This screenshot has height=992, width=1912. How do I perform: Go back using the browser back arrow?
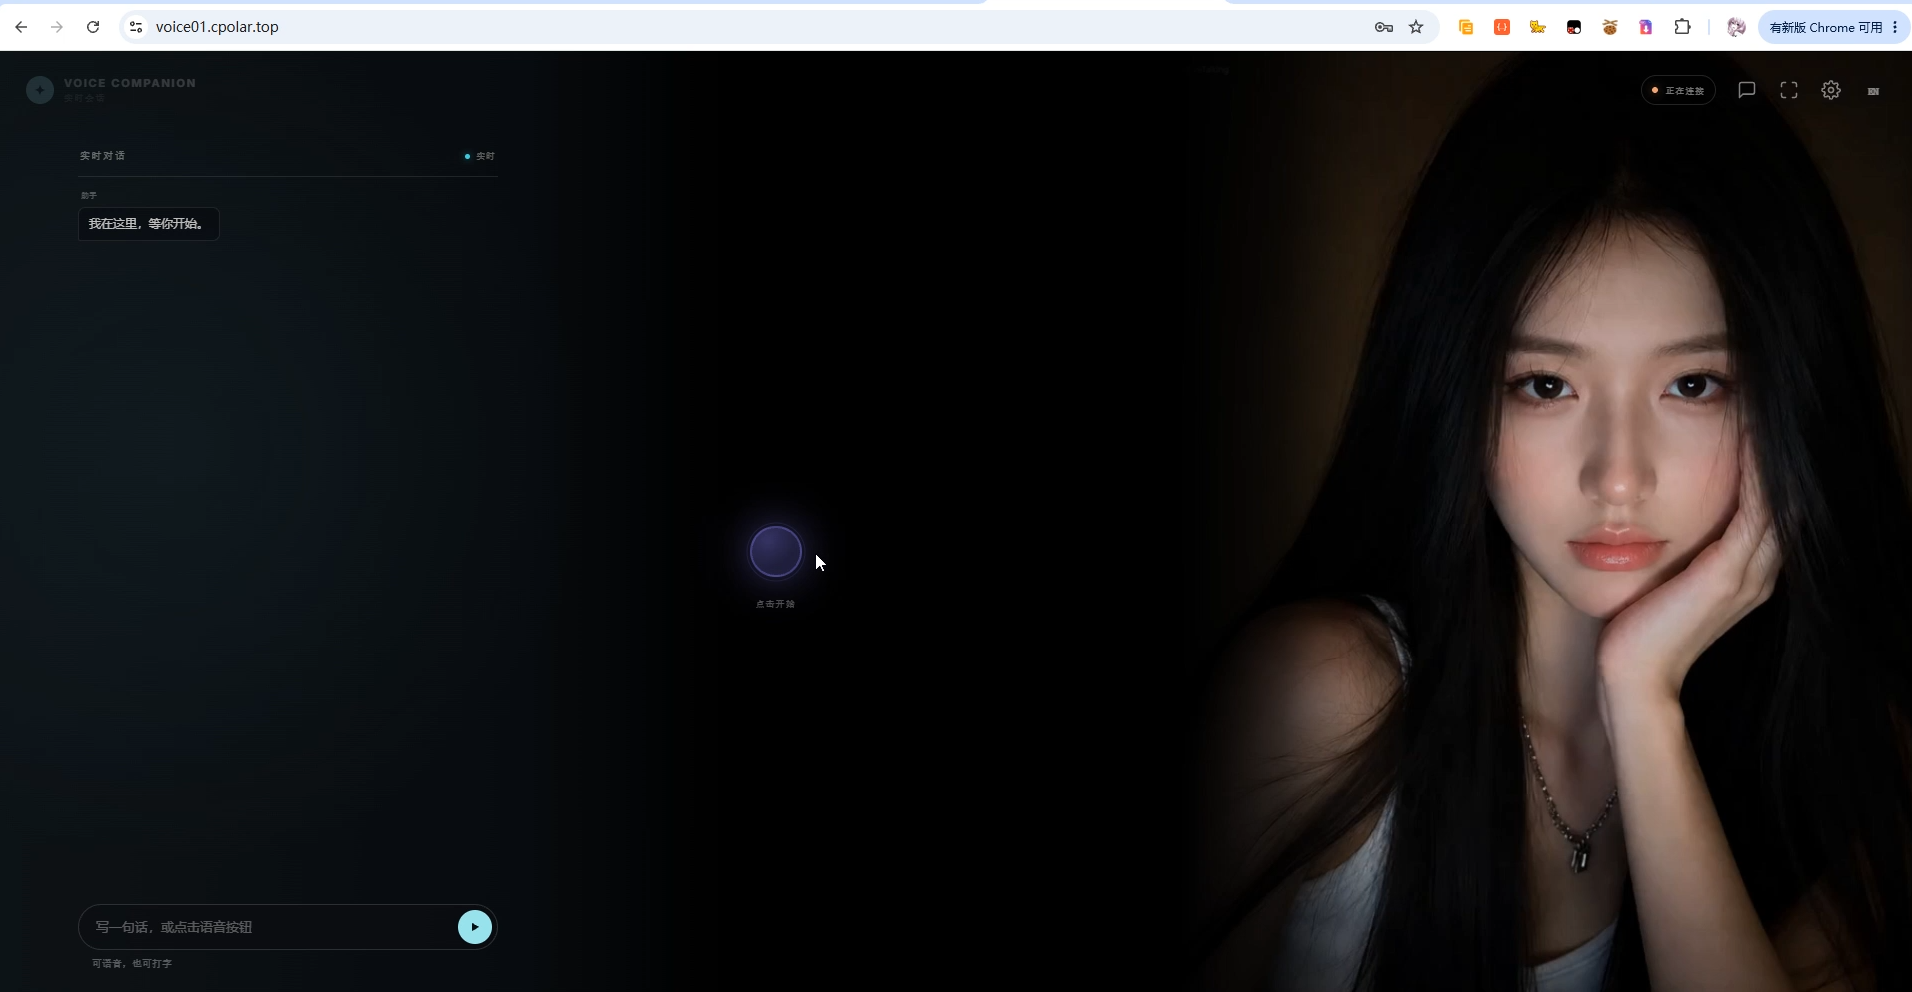(x=21, y=27)
